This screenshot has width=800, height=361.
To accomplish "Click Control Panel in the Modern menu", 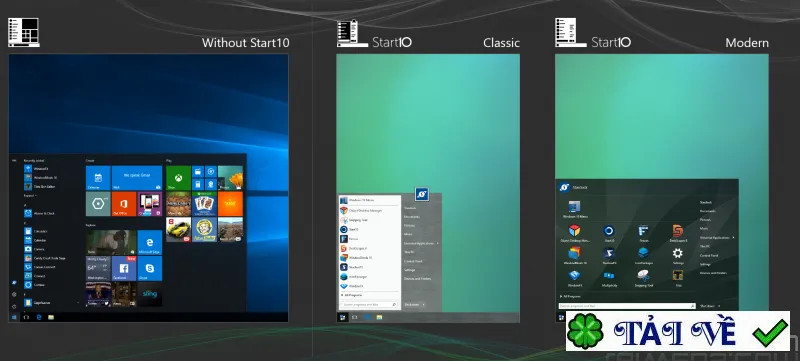I will (709, 255).
